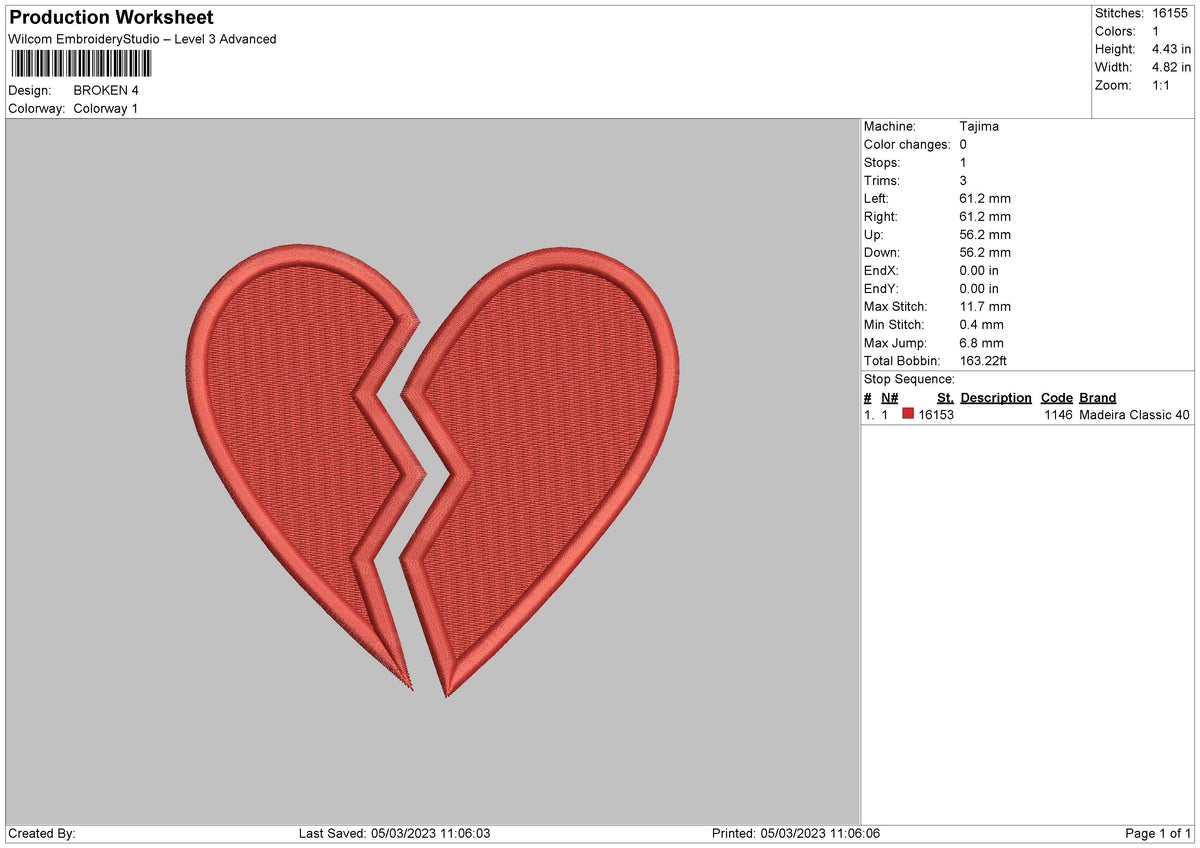Click the Total Bobbin value 163.22ft
1200x848 pixels.
click(985, 361)
